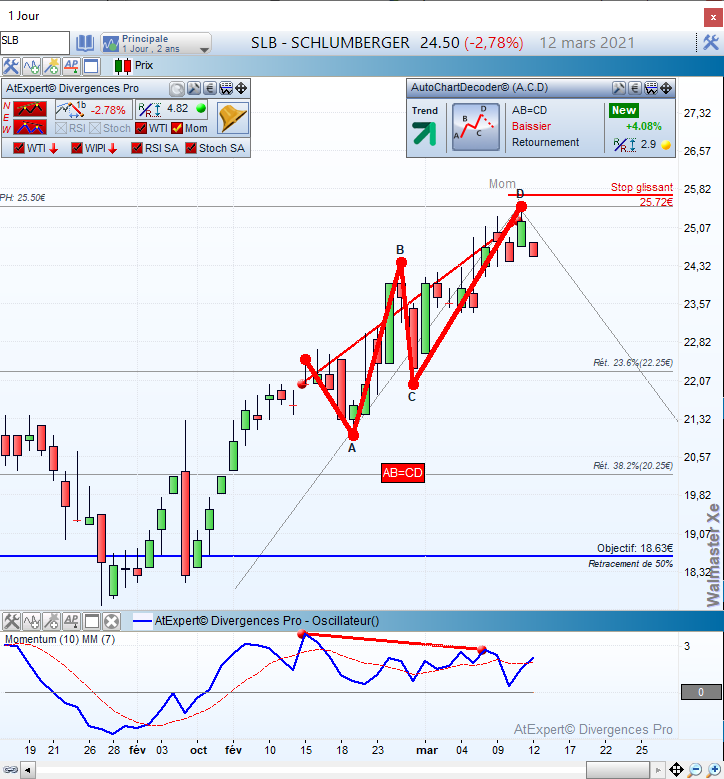
Task: Uncheck the WIPI checkbox
Action: (x=77, y=148)
